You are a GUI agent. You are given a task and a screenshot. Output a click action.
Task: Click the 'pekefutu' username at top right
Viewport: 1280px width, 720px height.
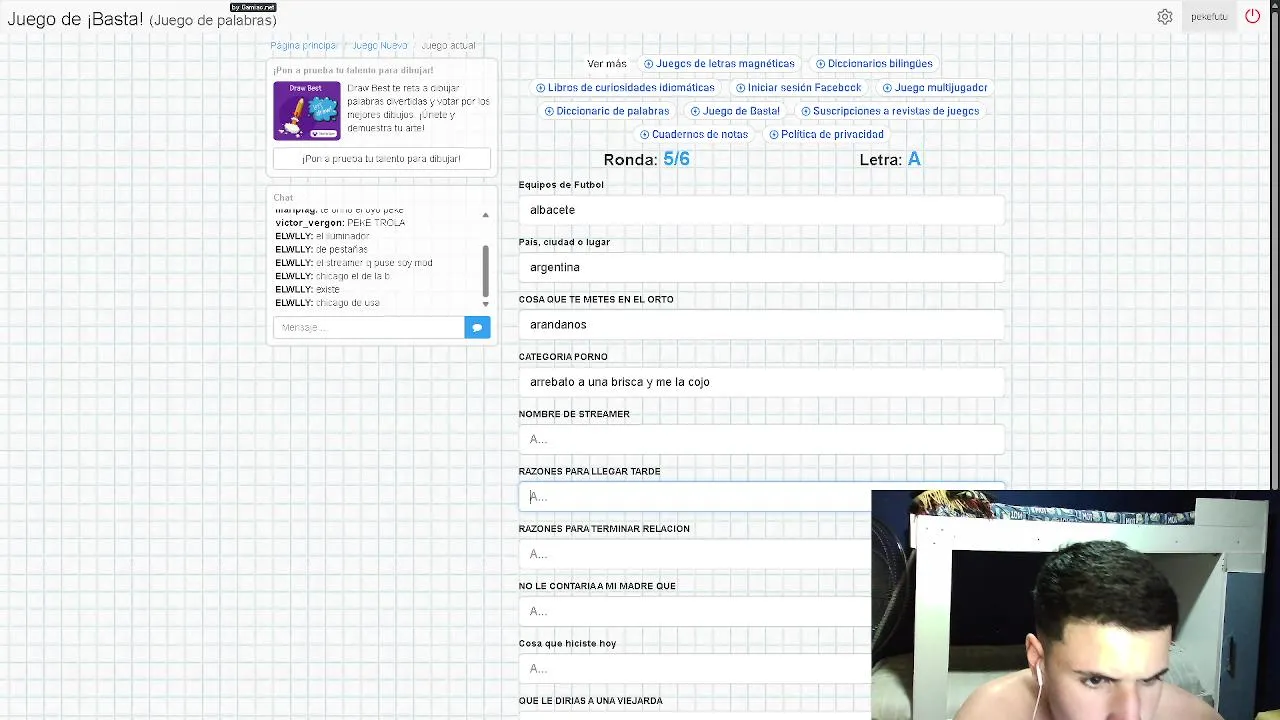tap(1209, 17)
